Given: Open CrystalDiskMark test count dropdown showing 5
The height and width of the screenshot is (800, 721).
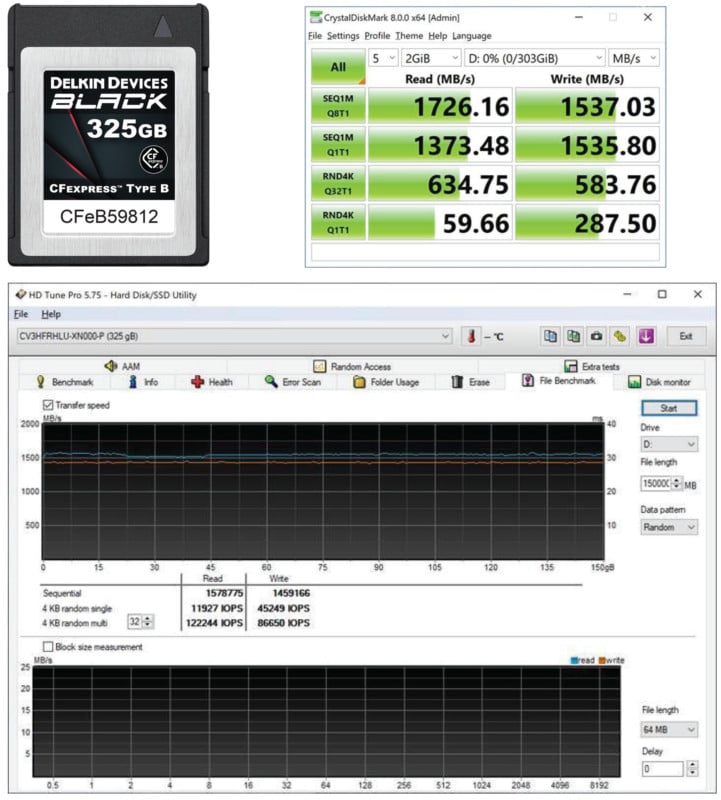Looking at the screenshot, I should [384, 58].
